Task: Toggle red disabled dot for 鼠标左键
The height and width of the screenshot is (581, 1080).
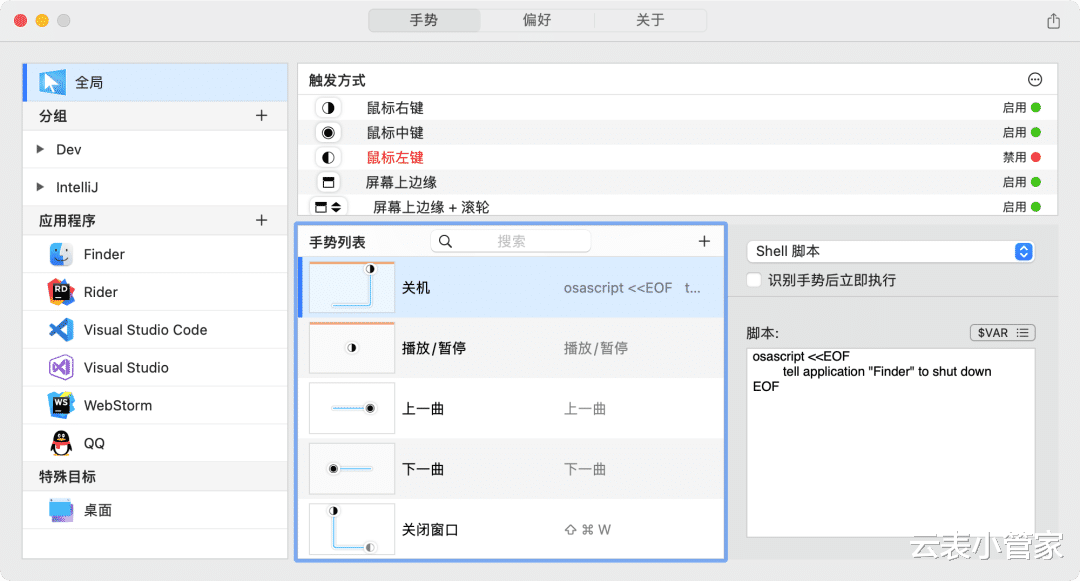Action: coord(1036,157)
